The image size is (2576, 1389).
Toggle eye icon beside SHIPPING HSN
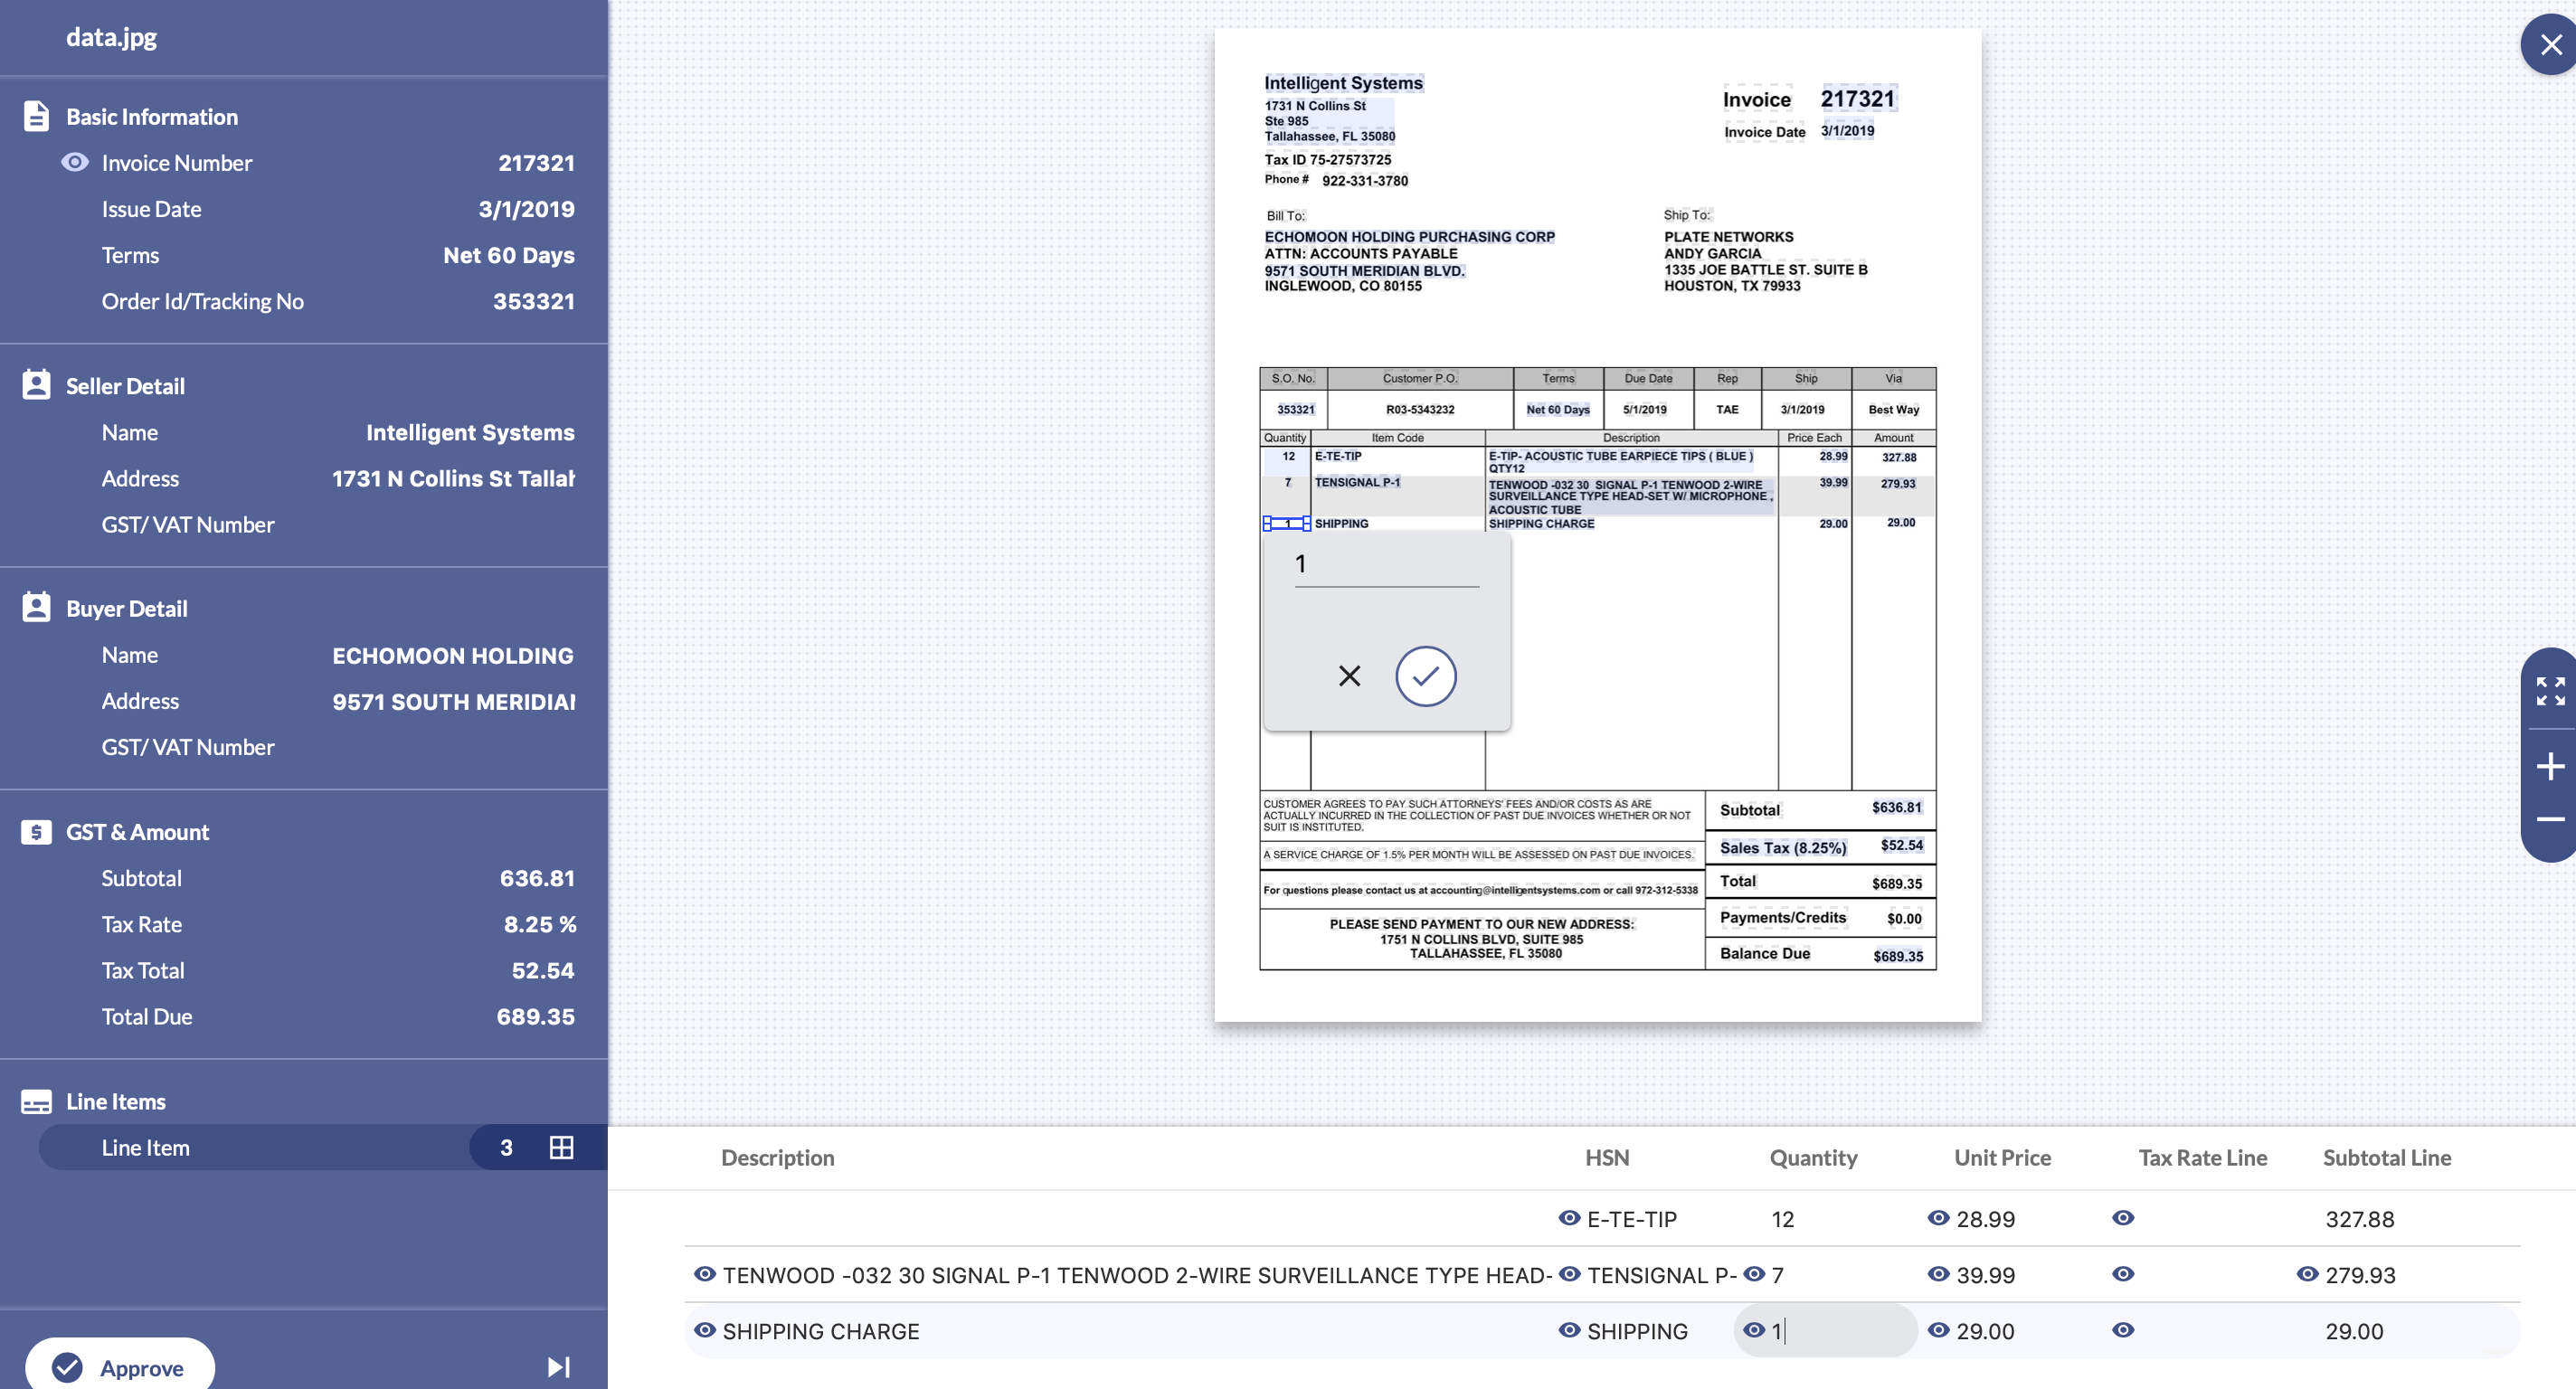click(x=1569, y=1329)
